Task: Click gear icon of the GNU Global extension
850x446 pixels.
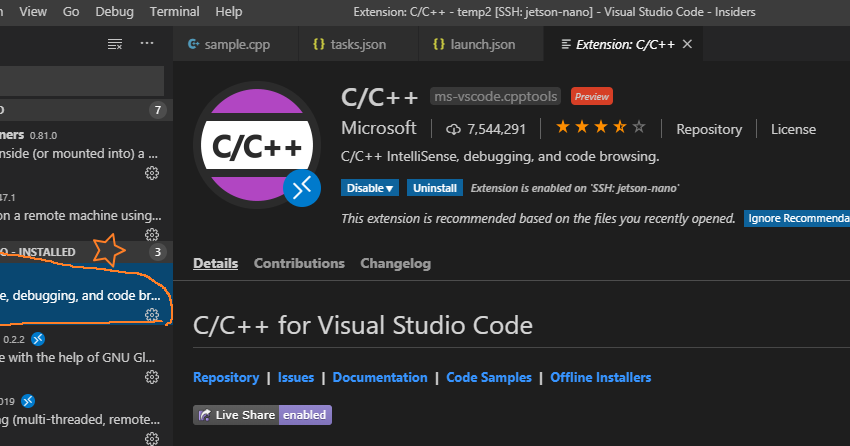Action: 152,377
